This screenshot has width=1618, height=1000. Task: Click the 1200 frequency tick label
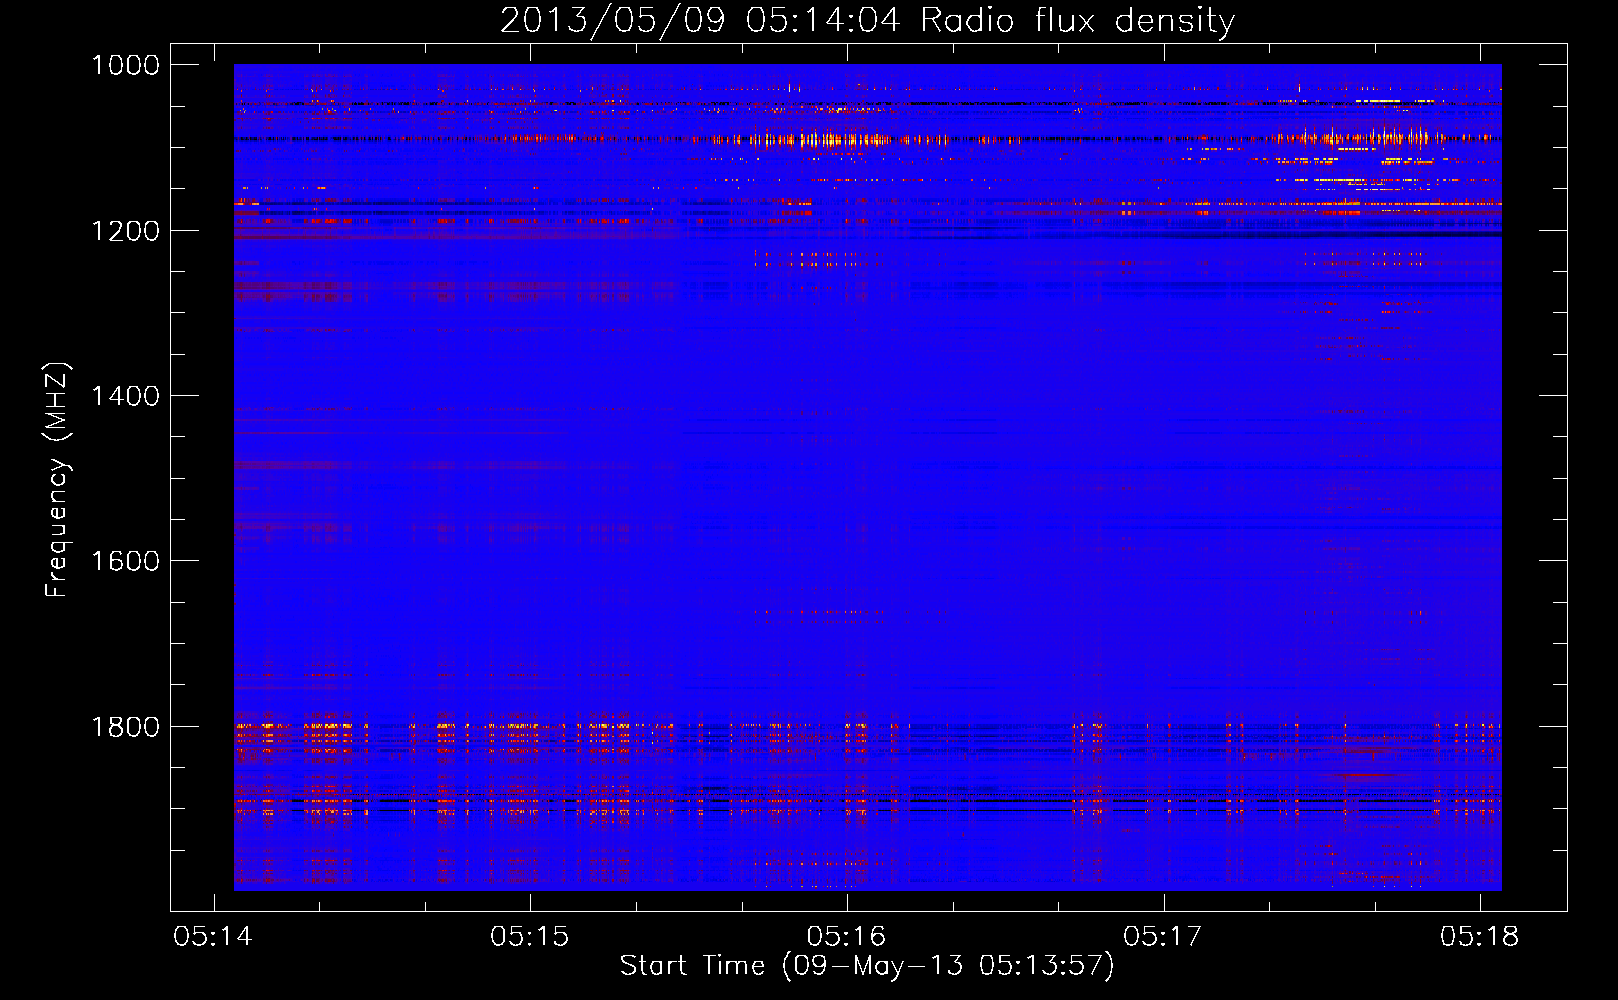pyautogui.click(x=125, y=231)
